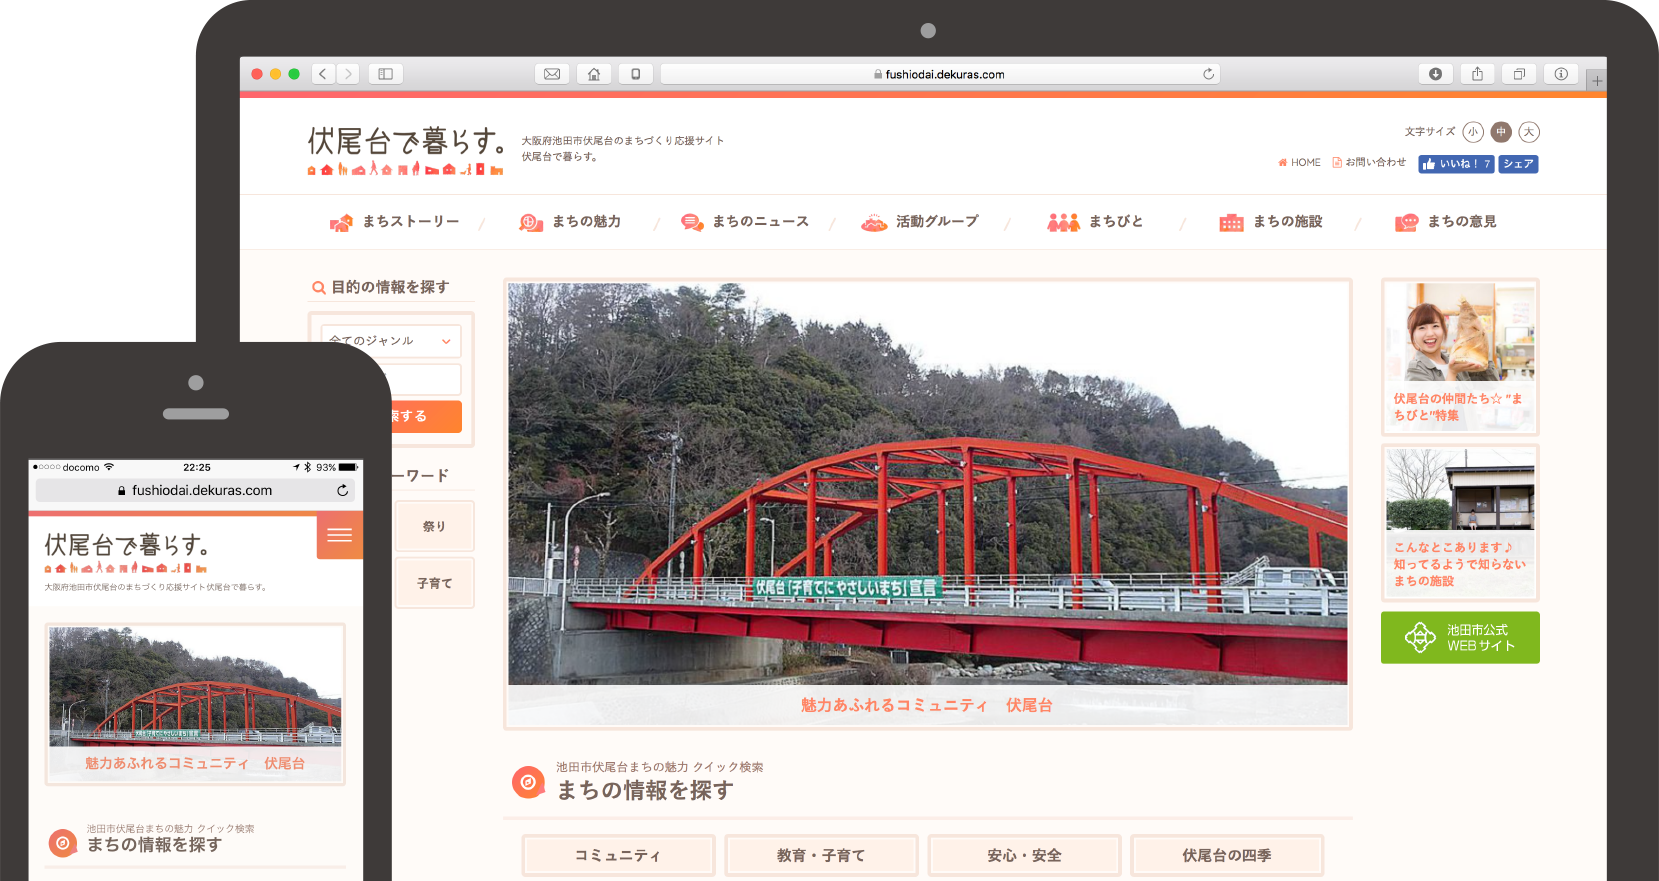Click the search magnifier icon beside 目的の情報を探す

click(x=319, y=288)
